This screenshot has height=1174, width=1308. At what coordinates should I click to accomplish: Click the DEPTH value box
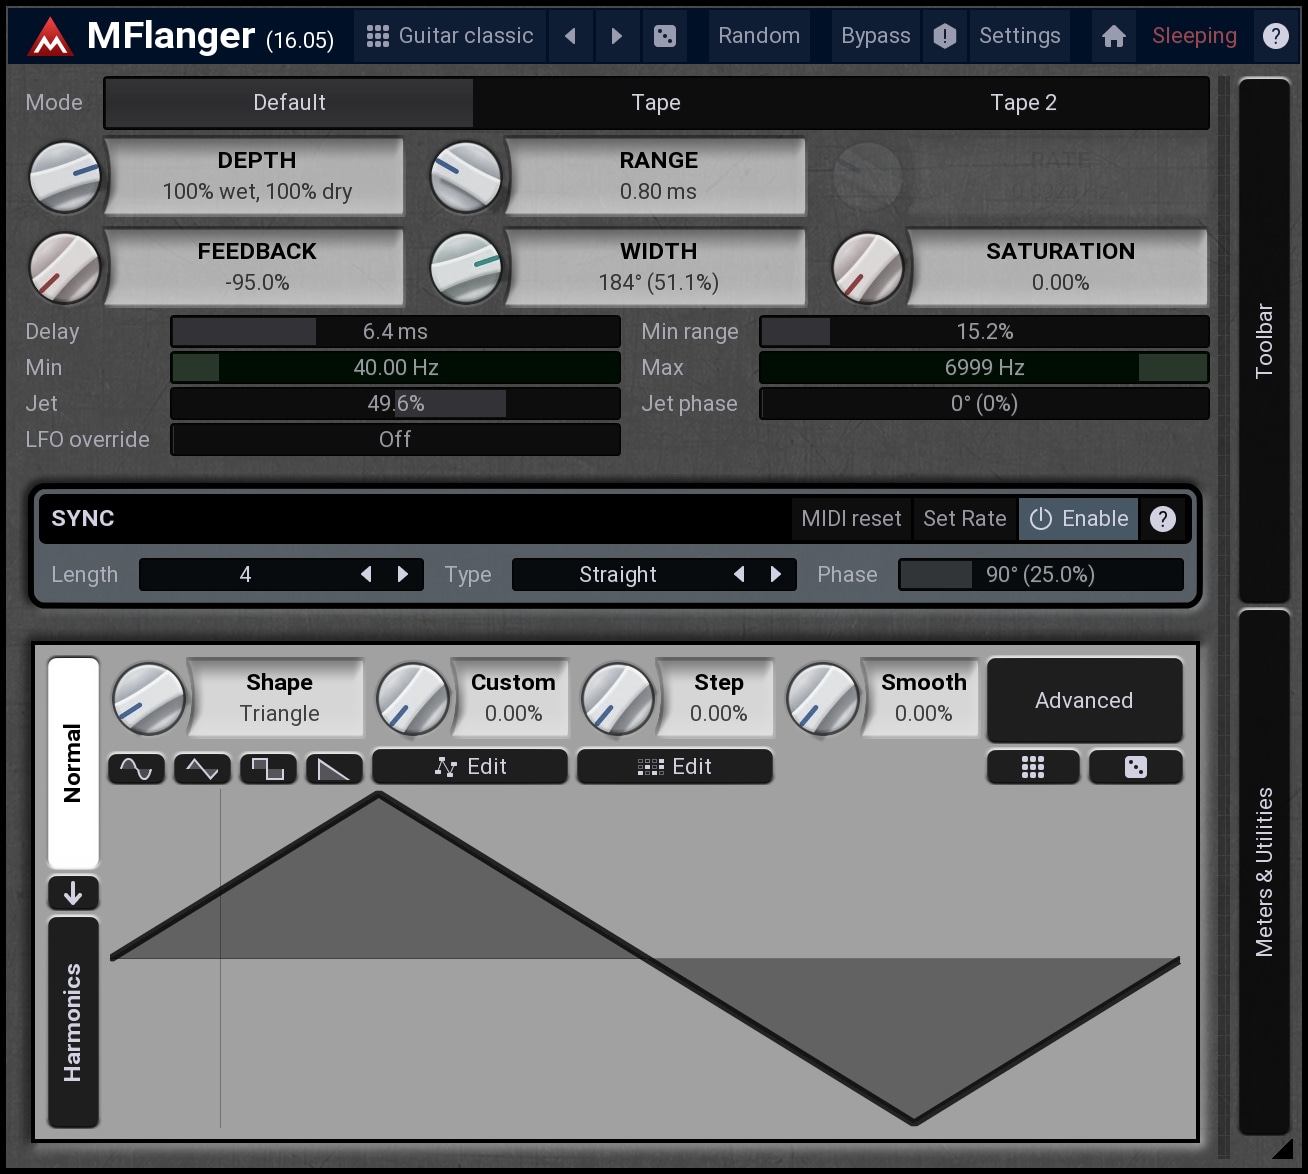point(256,176)
